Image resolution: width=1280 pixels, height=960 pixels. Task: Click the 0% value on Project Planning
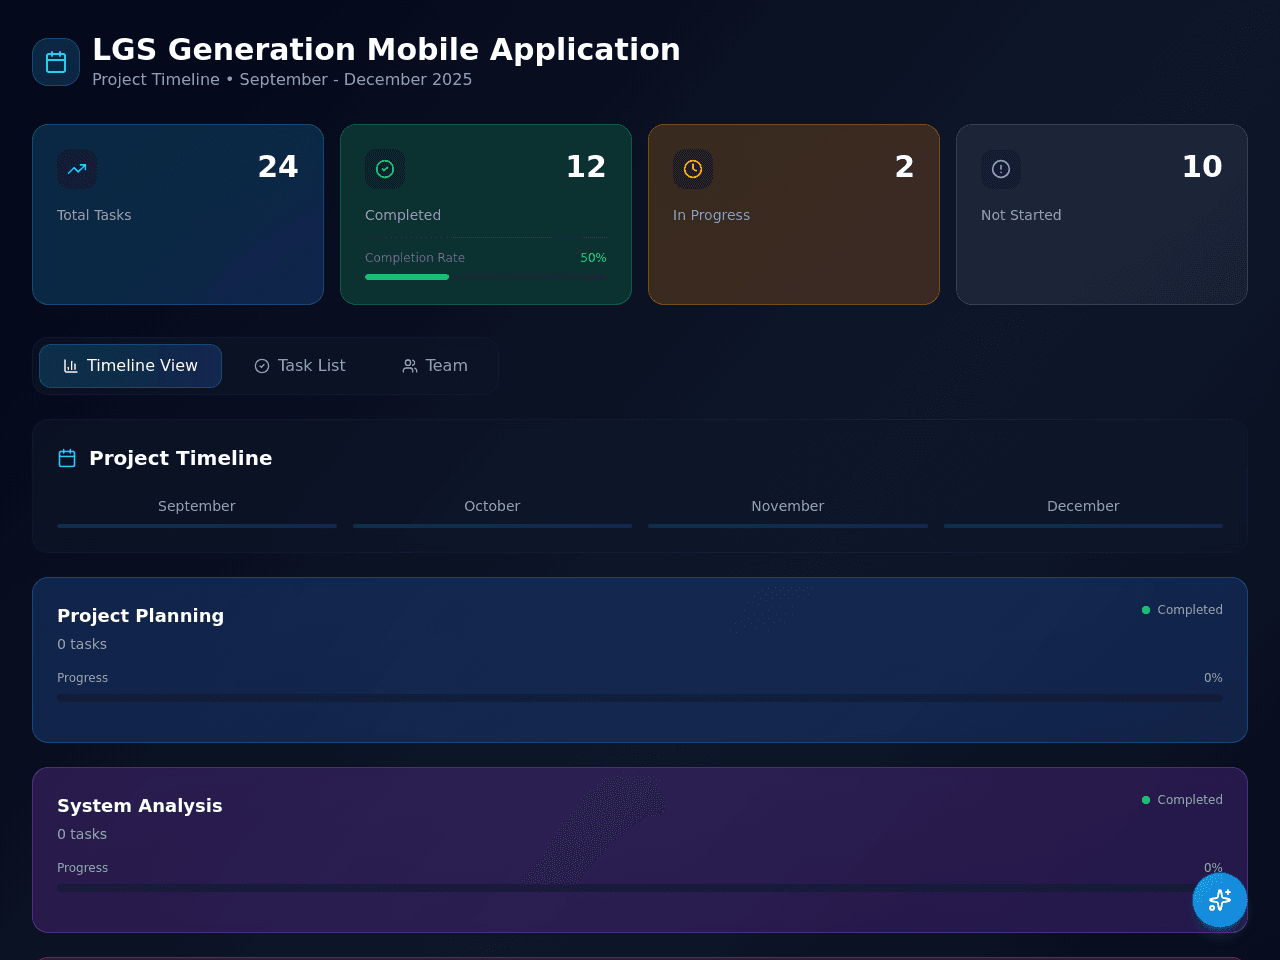click(1213, 678)
